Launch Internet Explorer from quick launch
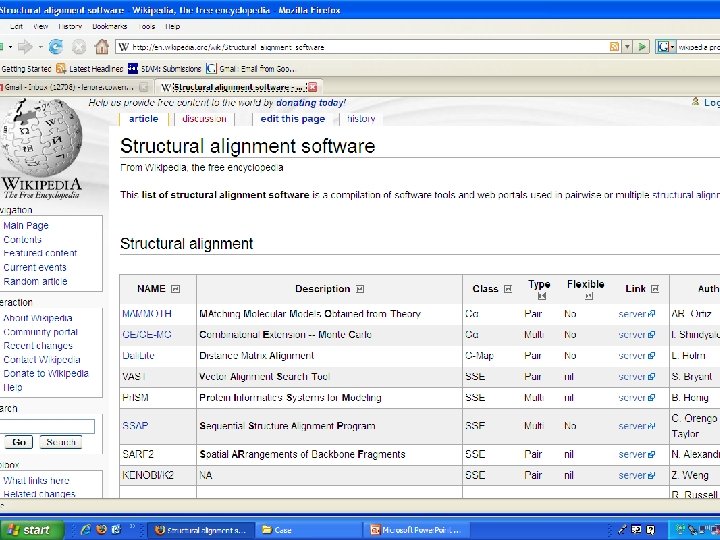Image resolution: width=720 pixels, height=540 pixels. tap(85, 529)
